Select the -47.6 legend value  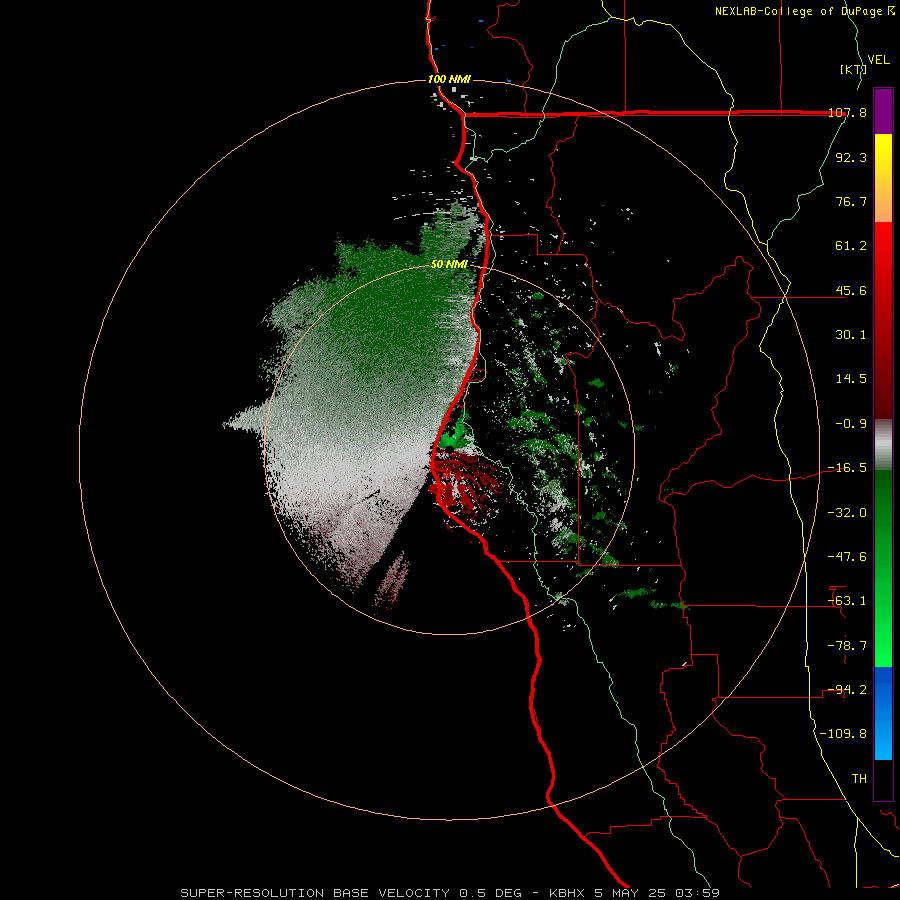click(x=847, y=557)
